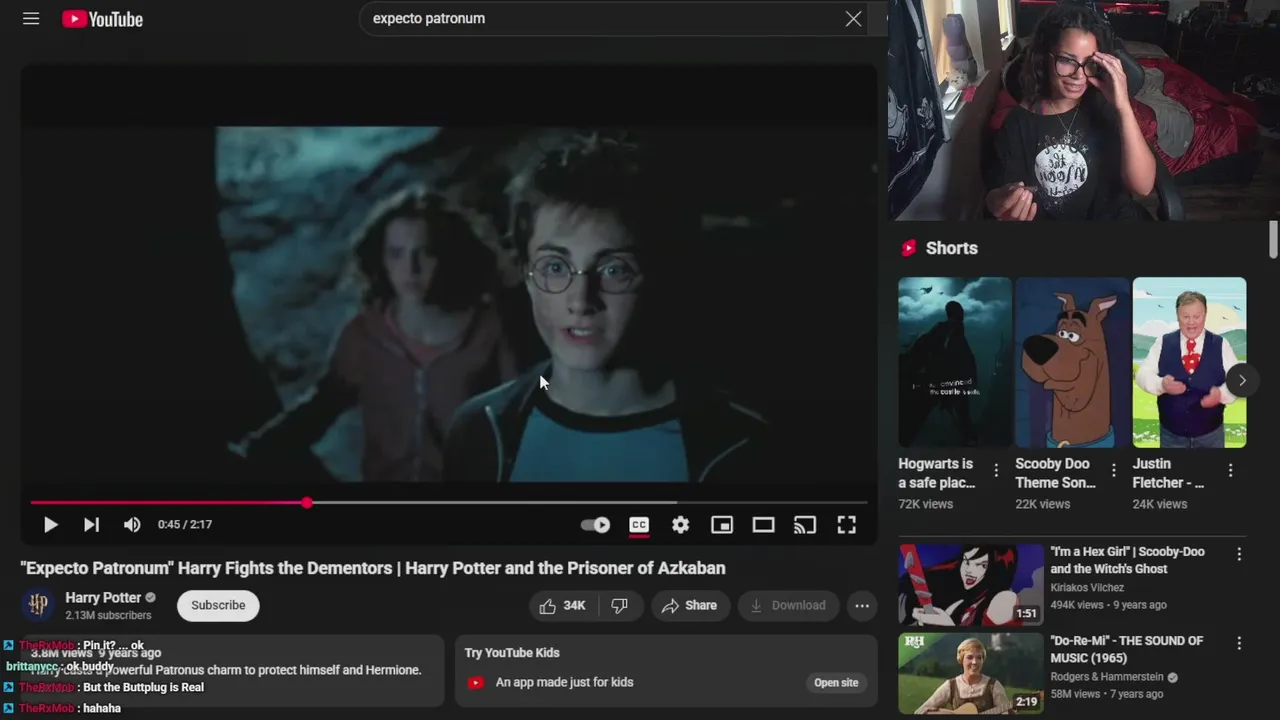
Task: Open options for Scooby Doo short
Action: click(x=1113, y=470)
